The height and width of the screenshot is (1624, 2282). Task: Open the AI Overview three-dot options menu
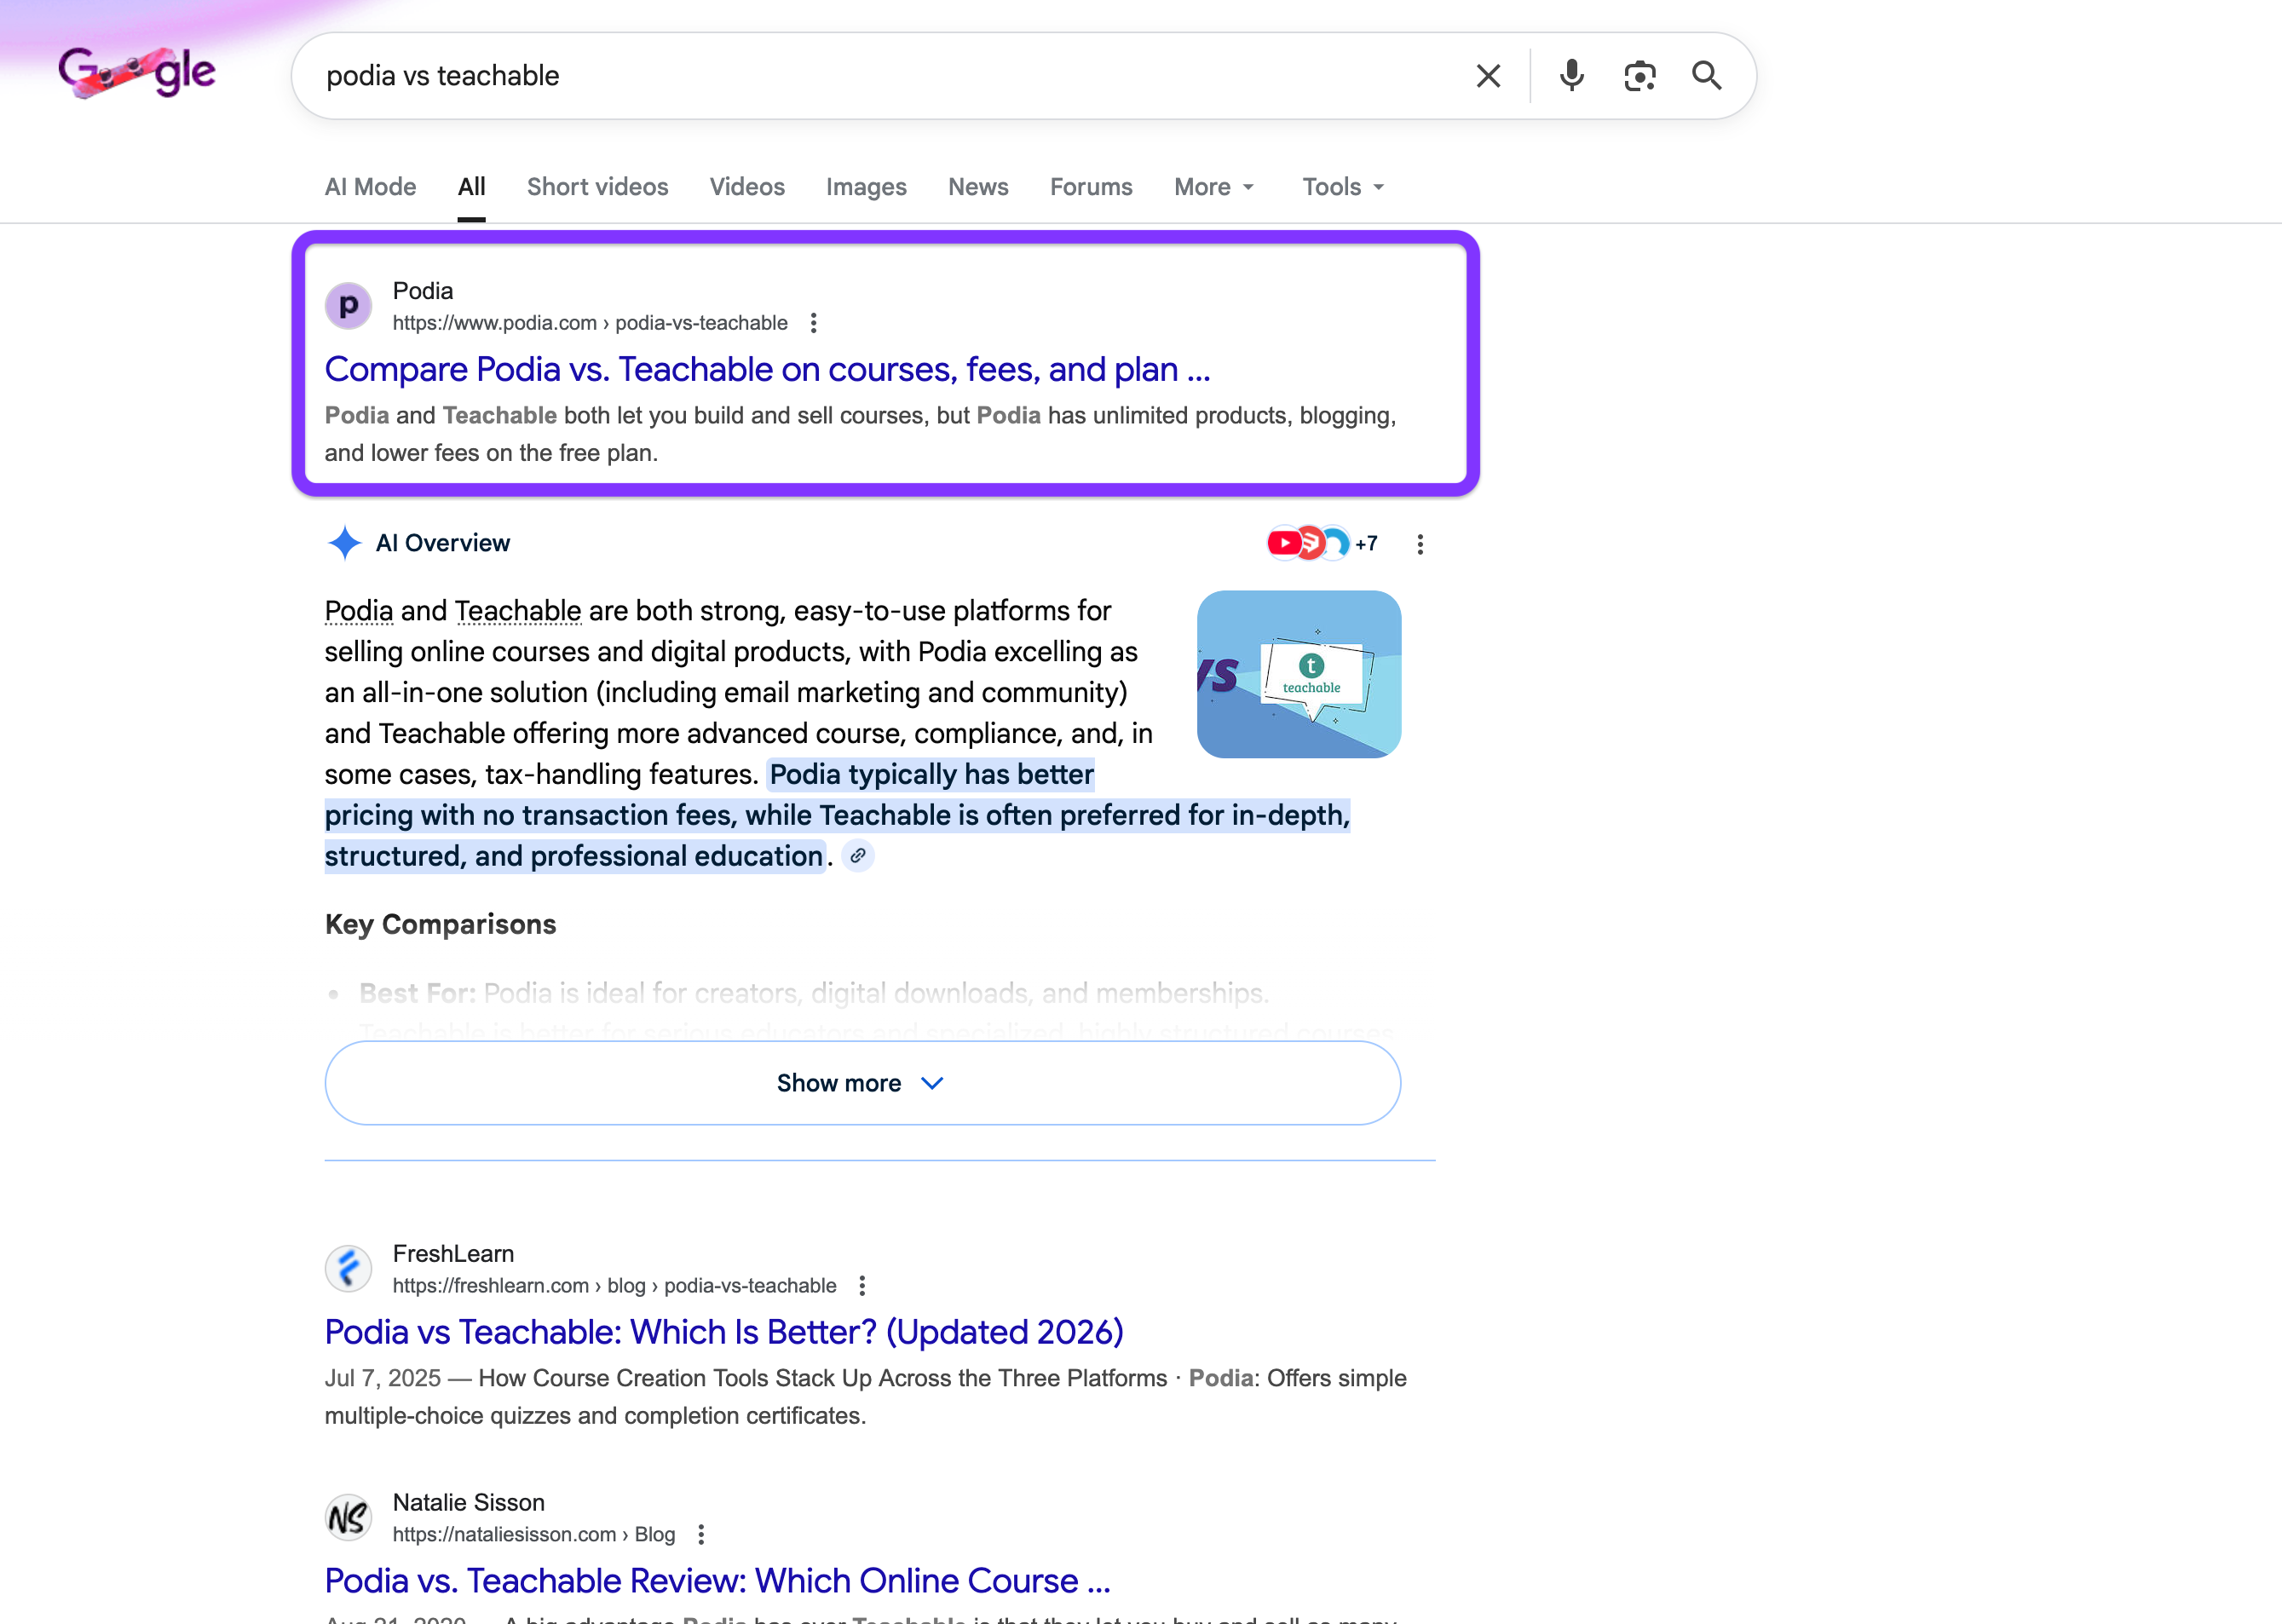1420,544
